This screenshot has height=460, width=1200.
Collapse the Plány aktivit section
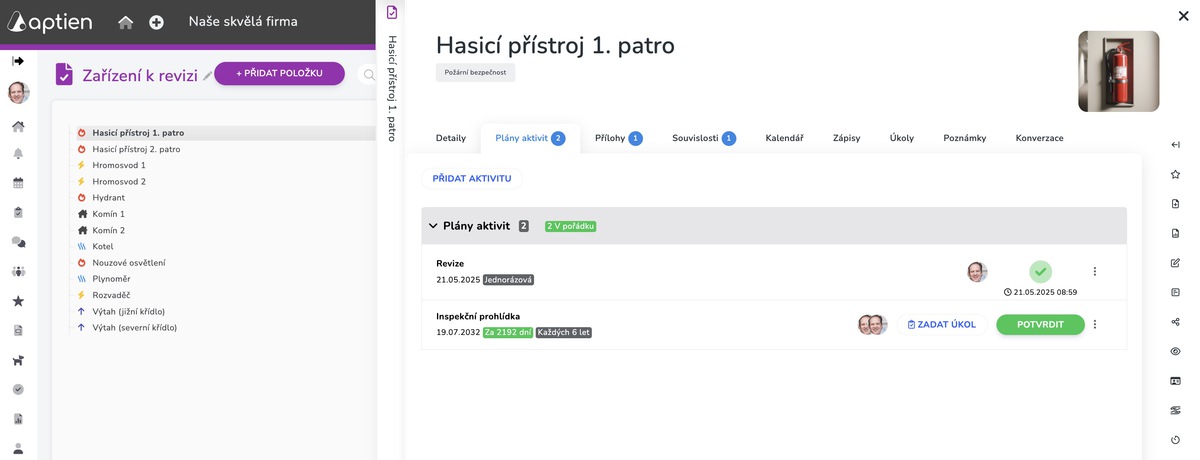coord(433,226)
